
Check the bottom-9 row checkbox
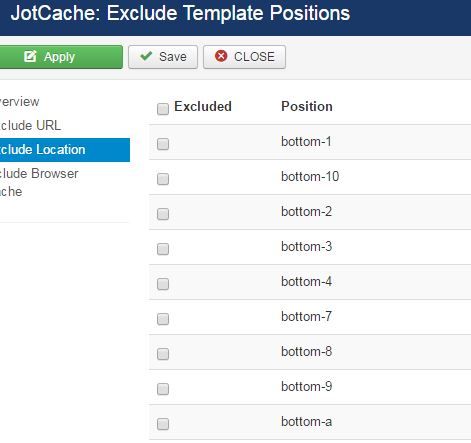(163, 389)
